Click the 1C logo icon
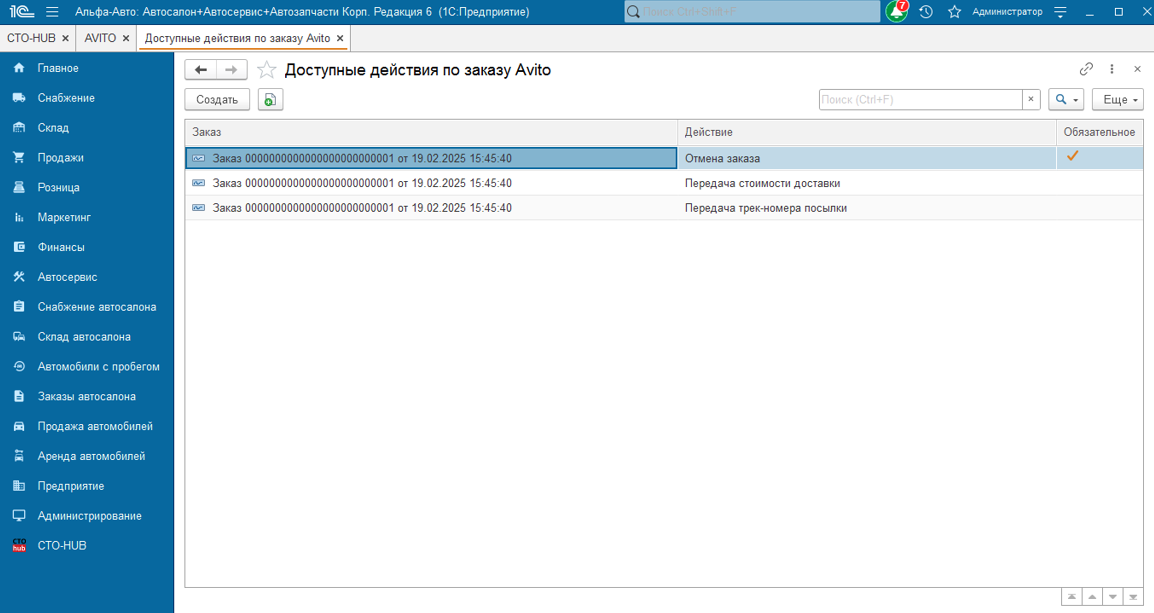The image size is (1154, 613). 21,12
